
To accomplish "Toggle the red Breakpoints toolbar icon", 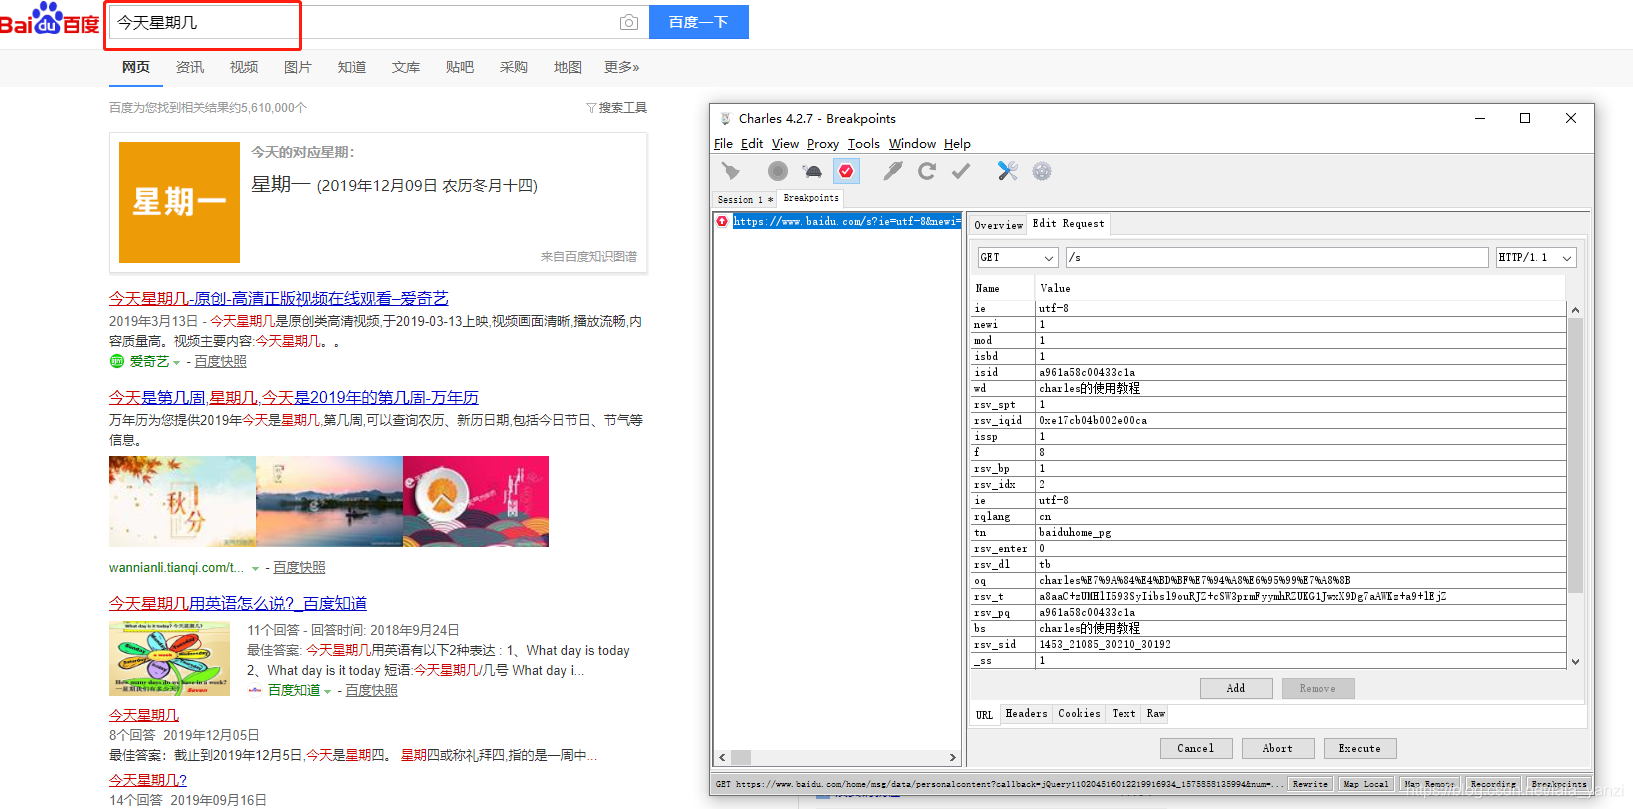I will (846, 171).
